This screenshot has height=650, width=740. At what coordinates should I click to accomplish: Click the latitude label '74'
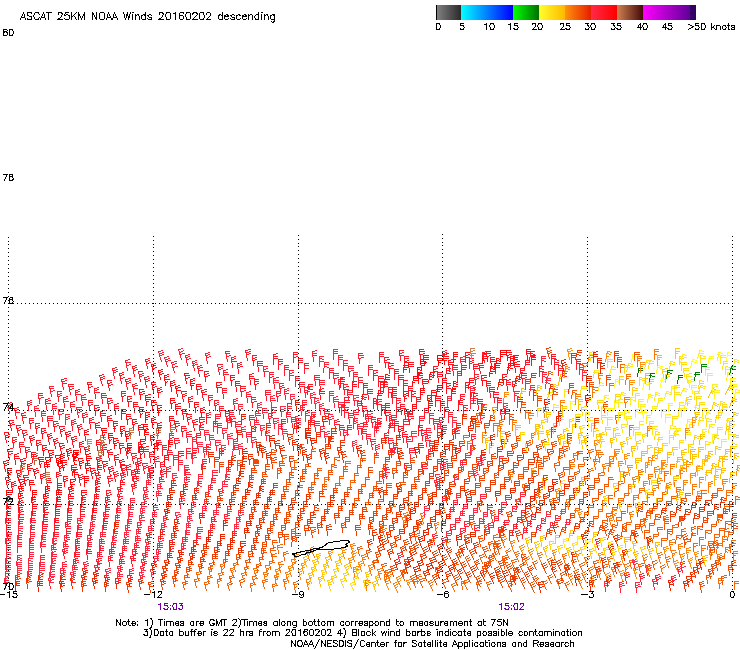[8, 406]
